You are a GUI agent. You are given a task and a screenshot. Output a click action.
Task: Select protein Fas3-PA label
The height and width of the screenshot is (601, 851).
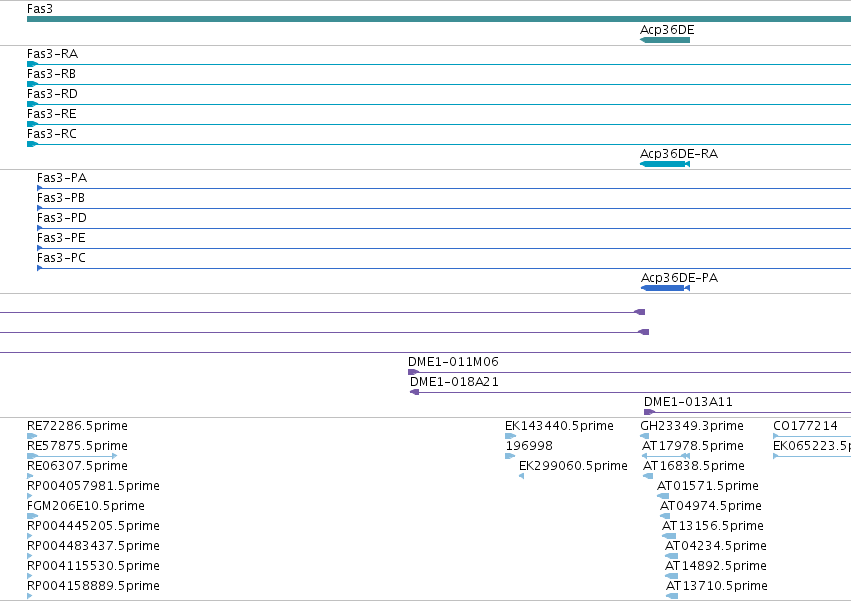[62, 178]
